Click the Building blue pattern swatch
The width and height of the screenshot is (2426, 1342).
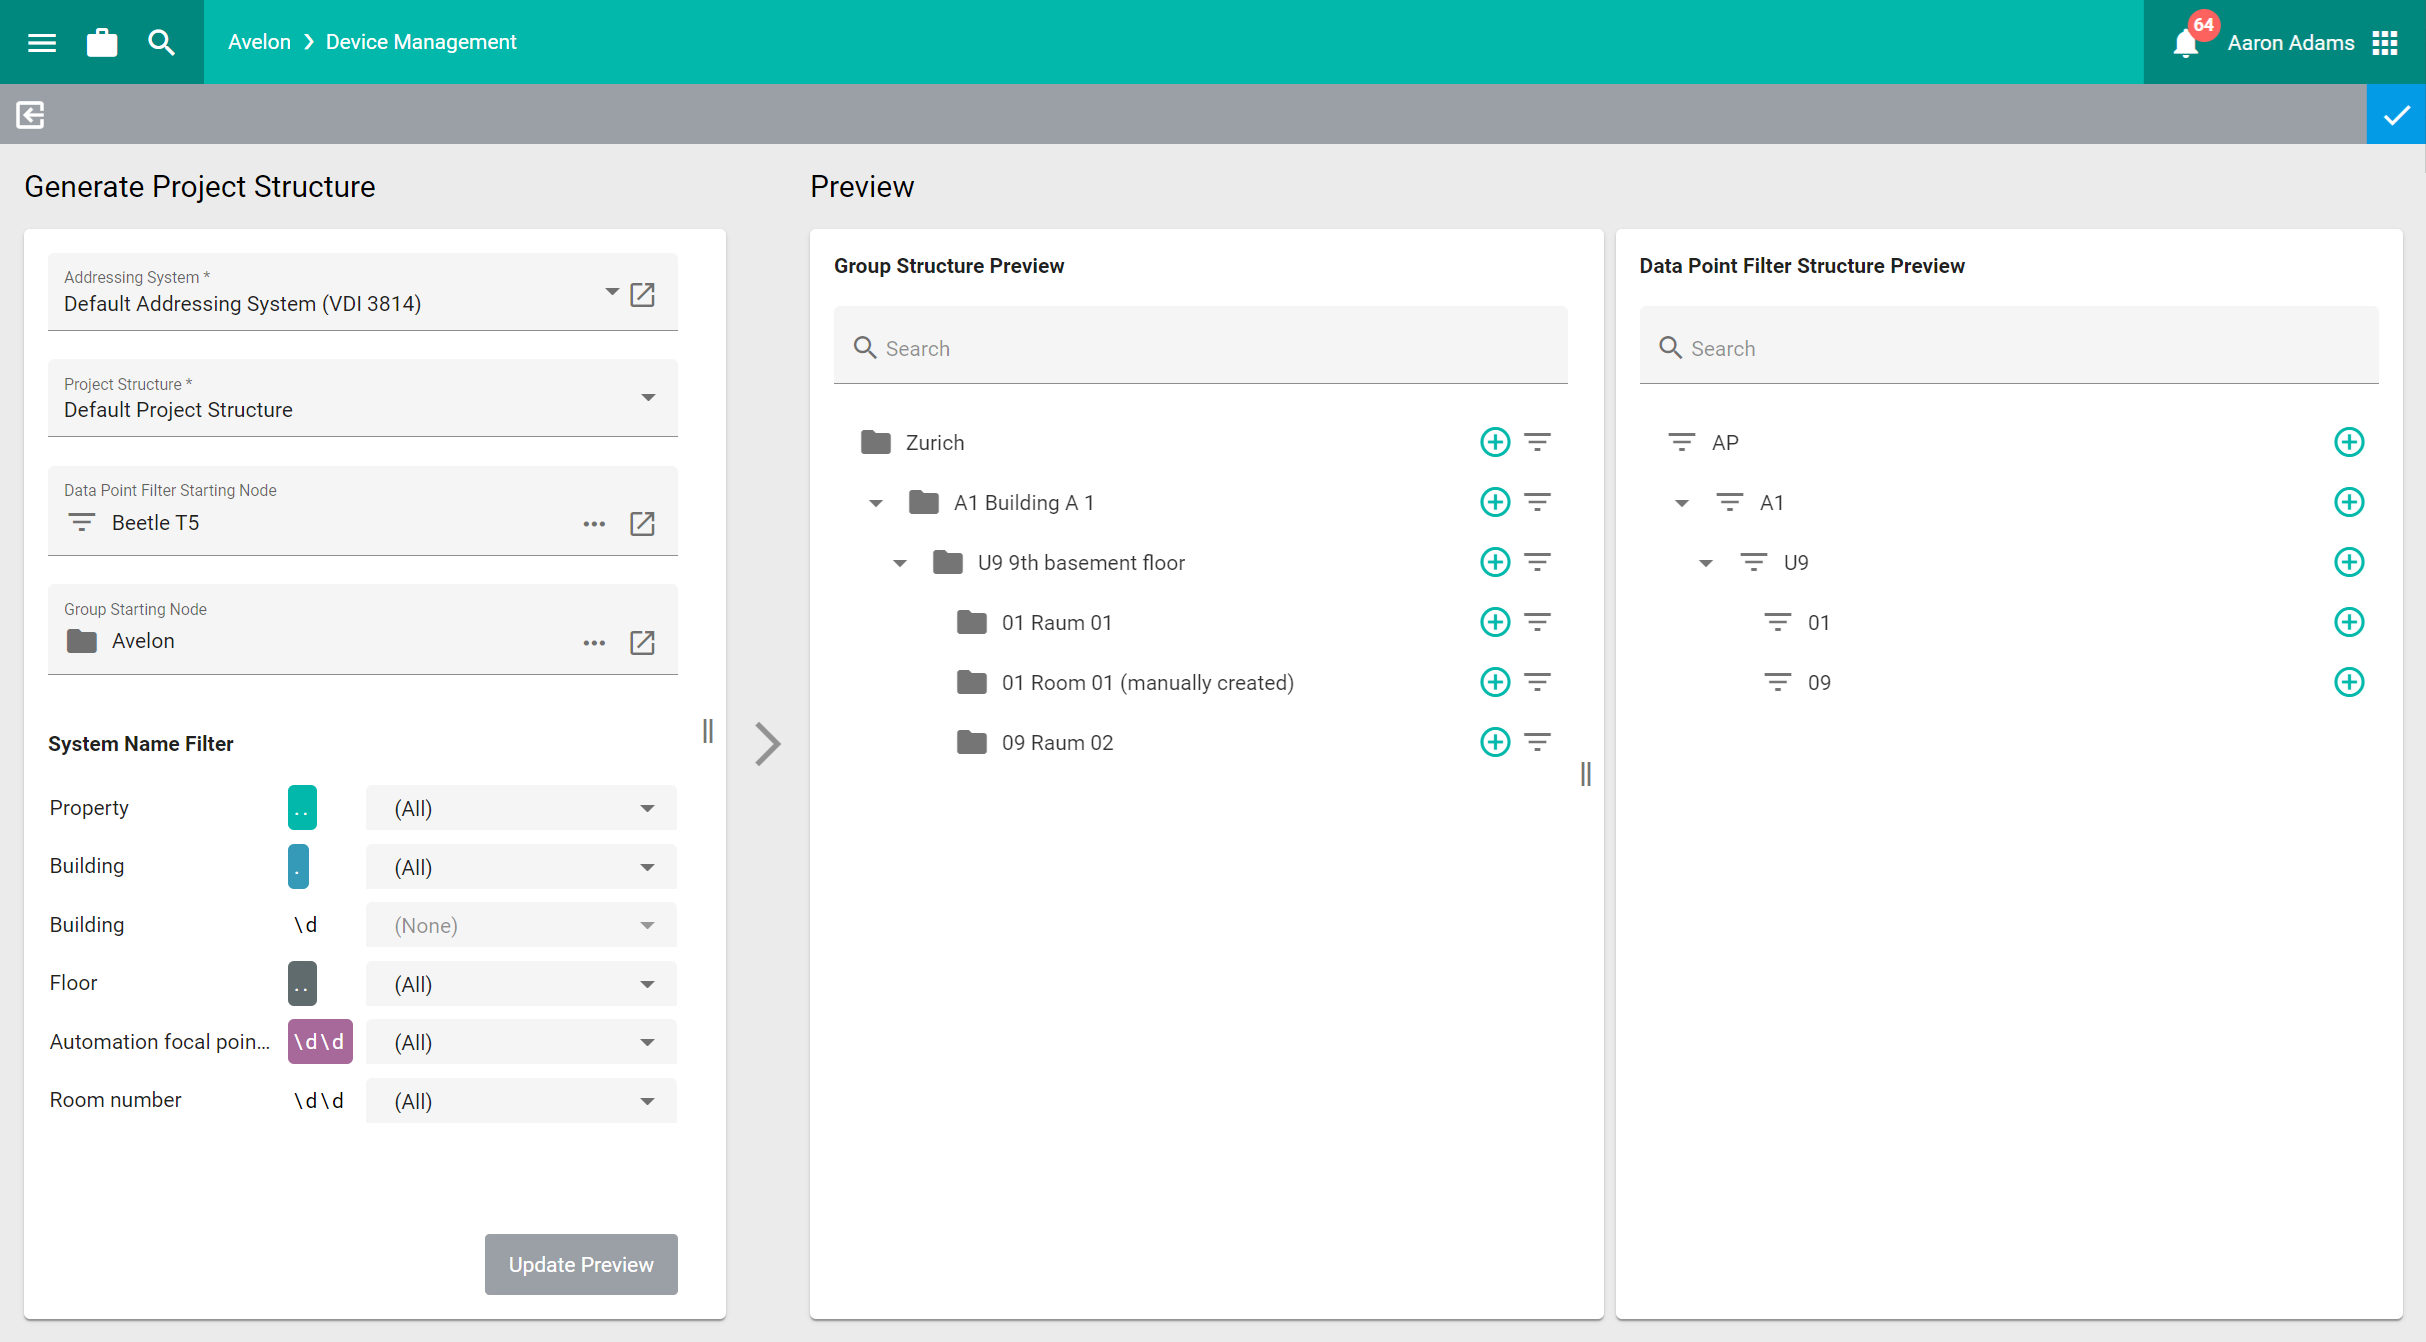298,867
